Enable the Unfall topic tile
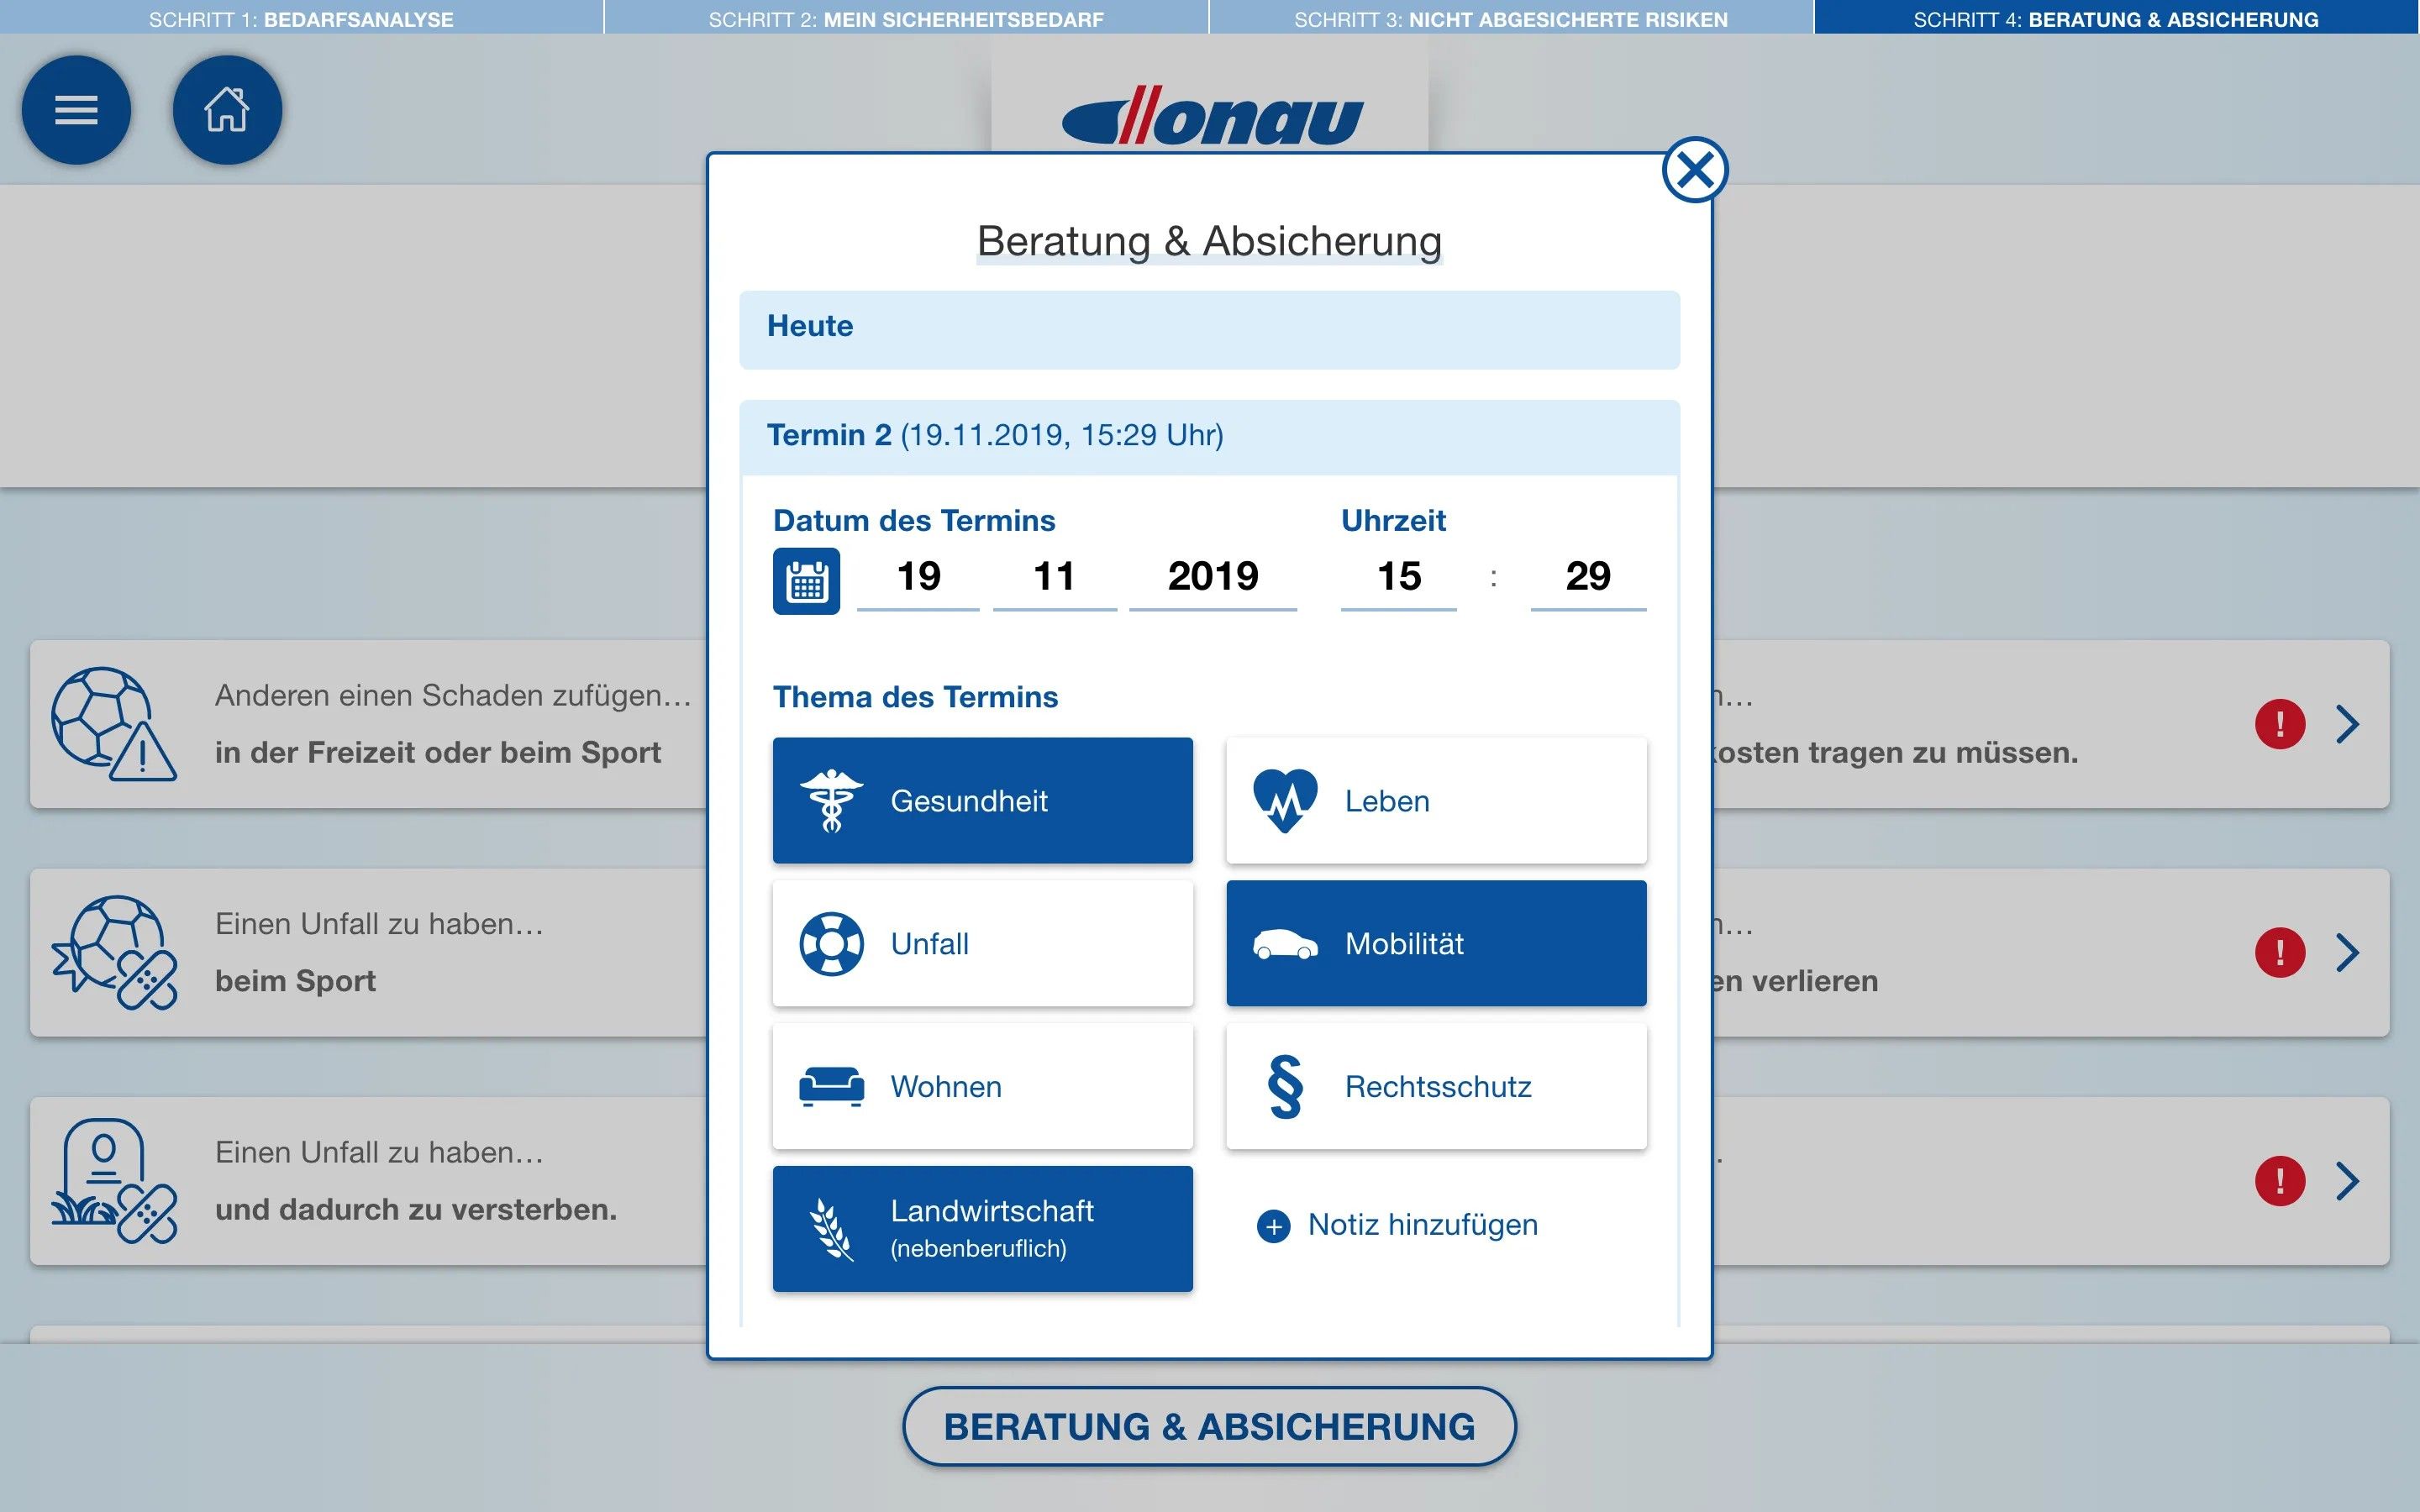 (x=982, y=943)
